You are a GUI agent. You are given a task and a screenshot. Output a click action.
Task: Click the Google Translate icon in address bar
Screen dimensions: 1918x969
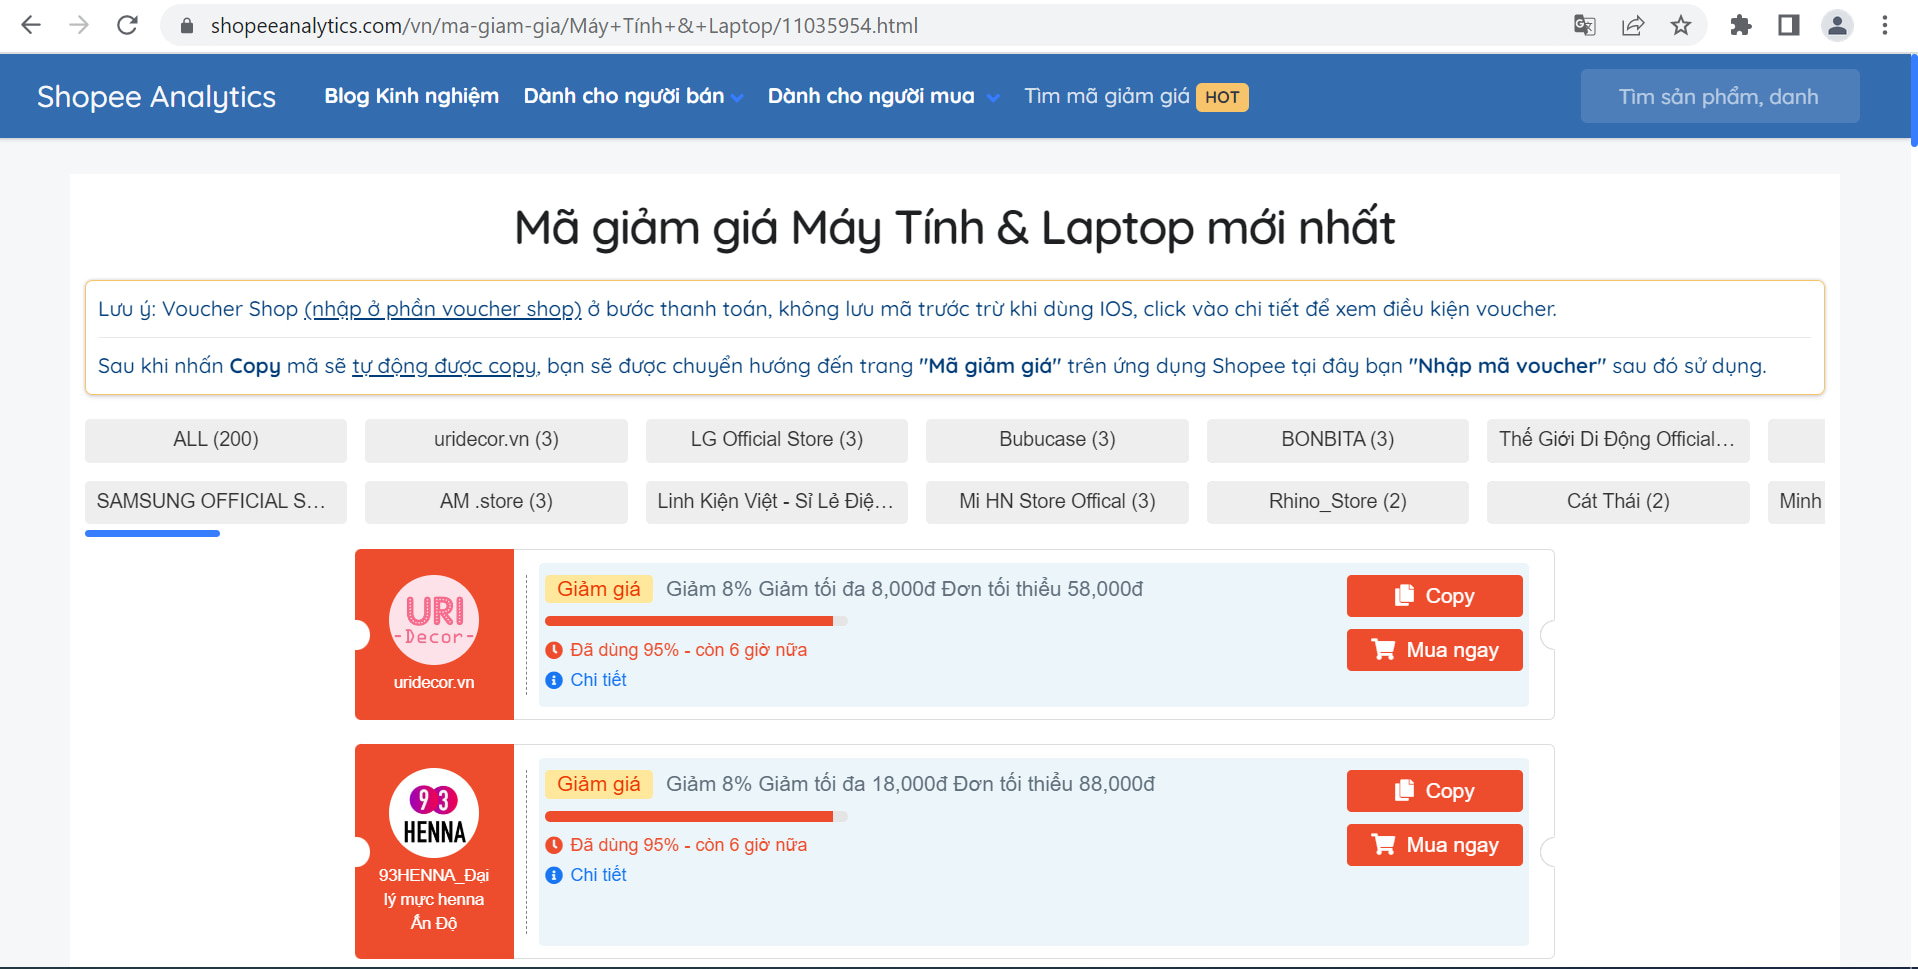point(1584,25)
